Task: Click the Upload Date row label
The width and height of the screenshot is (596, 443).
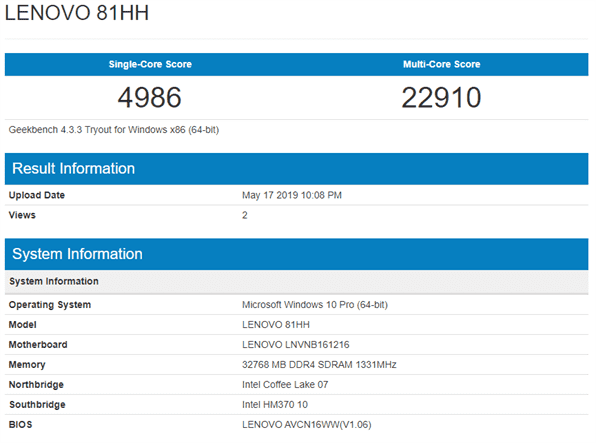Action: (37, 195)
